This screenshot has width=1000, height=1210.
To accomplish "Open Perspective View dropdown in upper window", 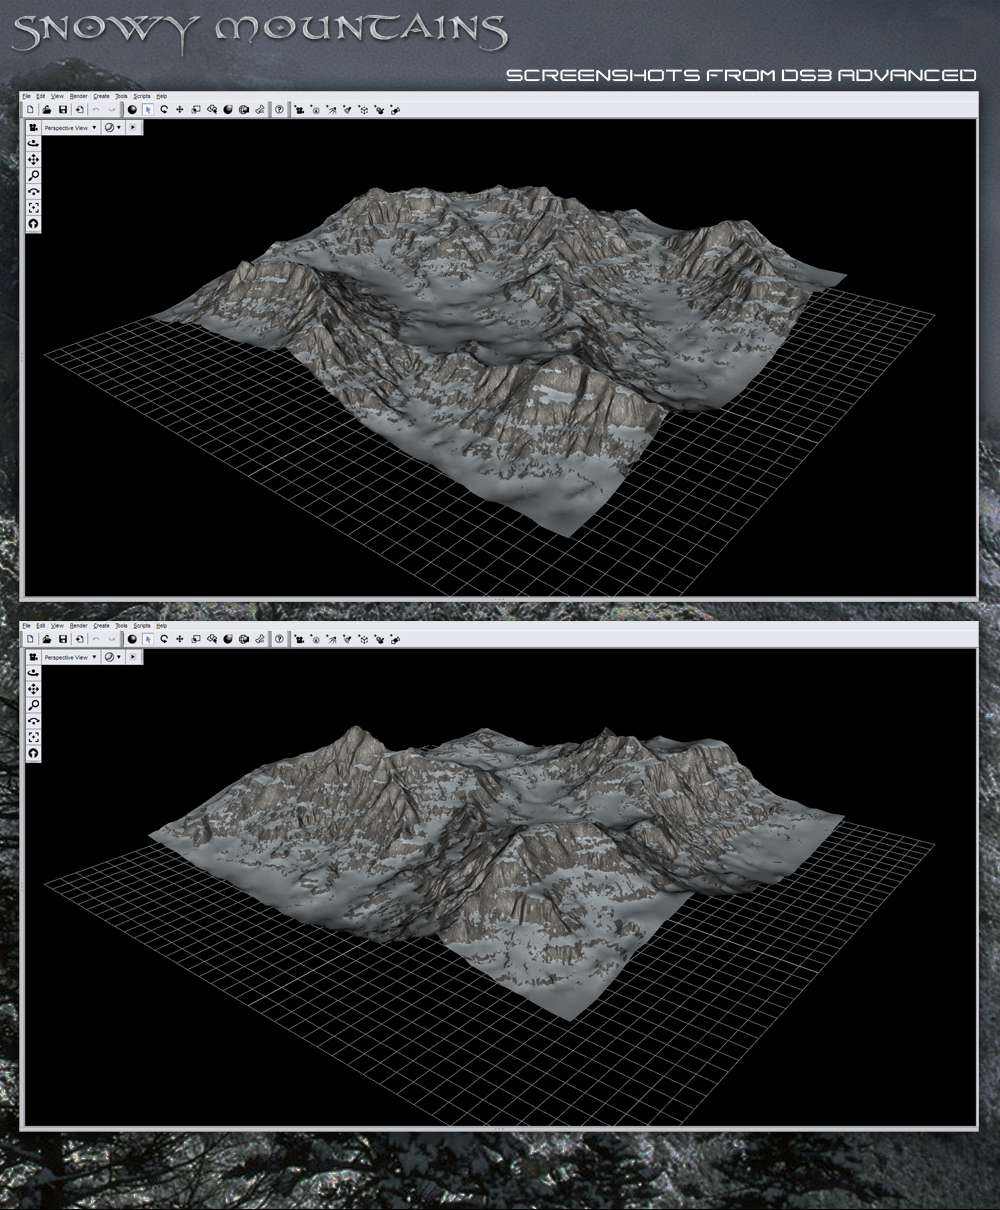I will [x=70, y=128].
